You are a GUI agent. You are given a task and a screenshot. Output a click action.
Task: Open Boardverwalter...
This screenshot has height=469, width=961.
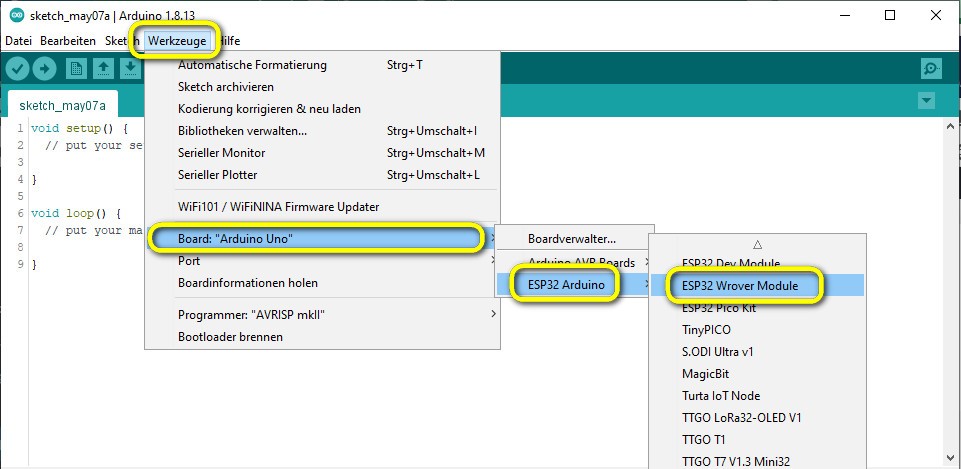(575, 239)
